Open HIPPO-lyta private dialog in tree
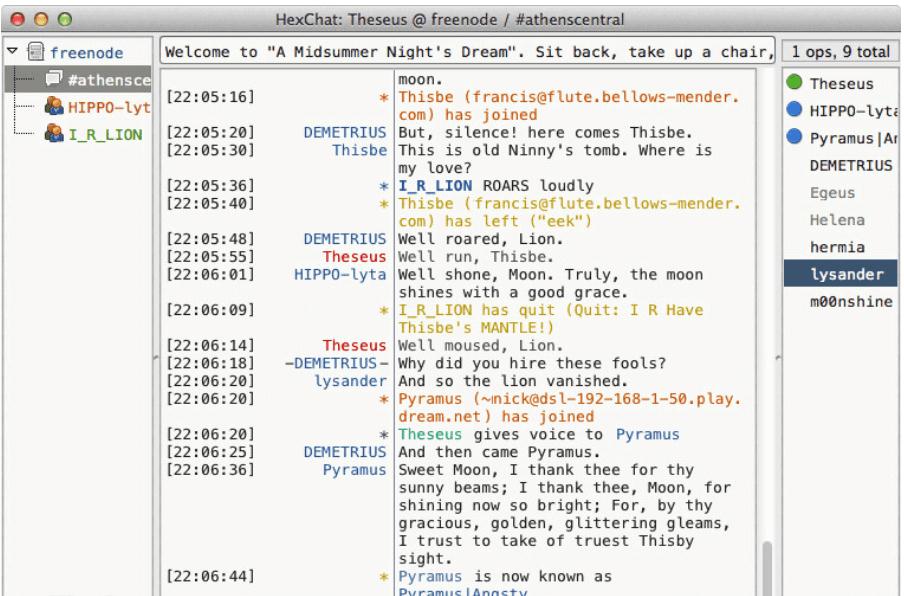Screen dimensions: 904x596 point(108,107)
